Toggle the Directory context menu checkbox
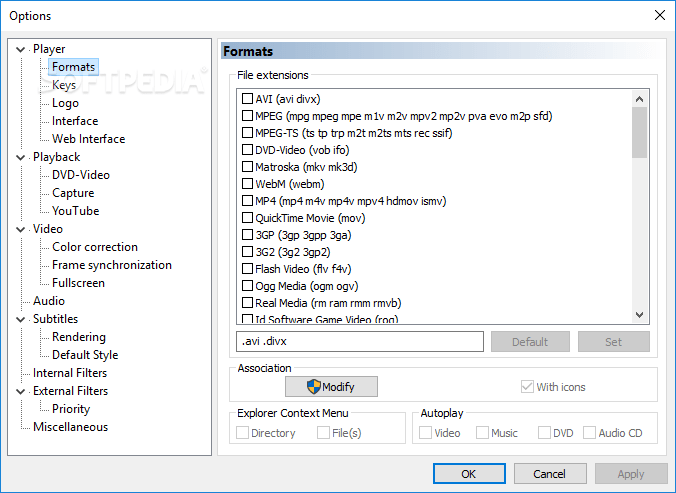This screenshot has width=676, height=493. pyautogui.click(x=242, y=433)
